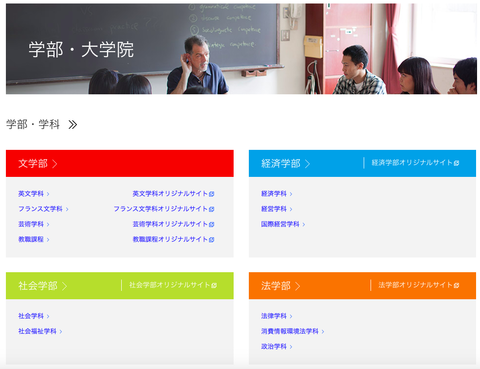Click the arrow after 消費情報環境法学科
Screen dimensions: 480x369
click(323, 332)
